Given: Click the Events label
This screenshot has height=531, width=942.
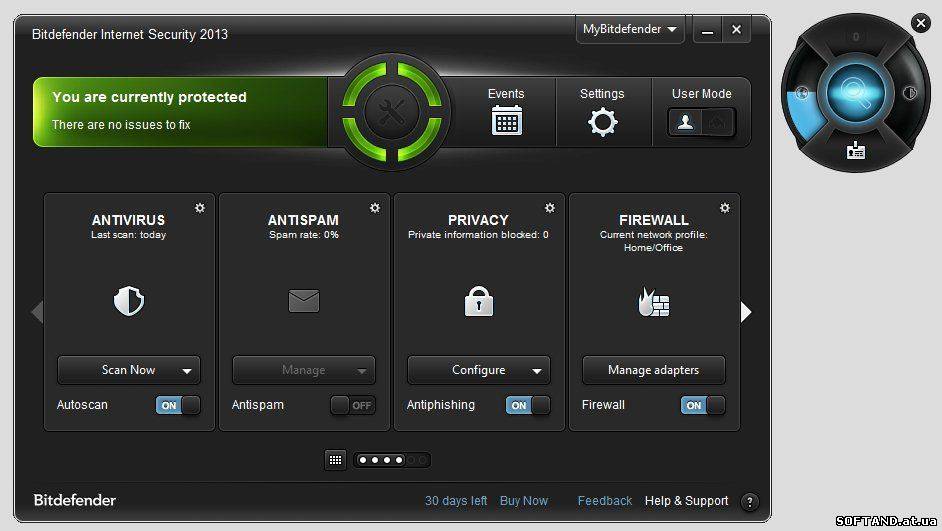Looking at the screenshot, I should pos(506,94).
